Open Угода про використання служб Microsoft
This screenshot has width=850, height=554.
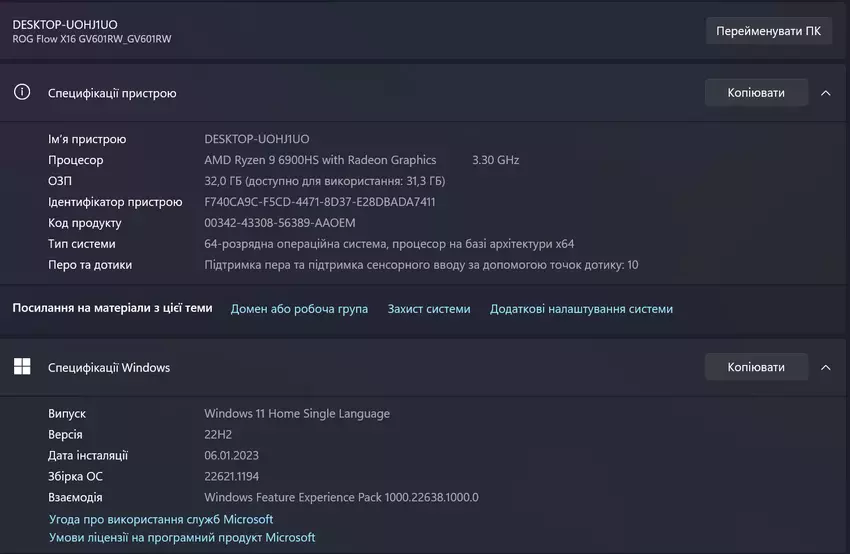pos(161,519)
